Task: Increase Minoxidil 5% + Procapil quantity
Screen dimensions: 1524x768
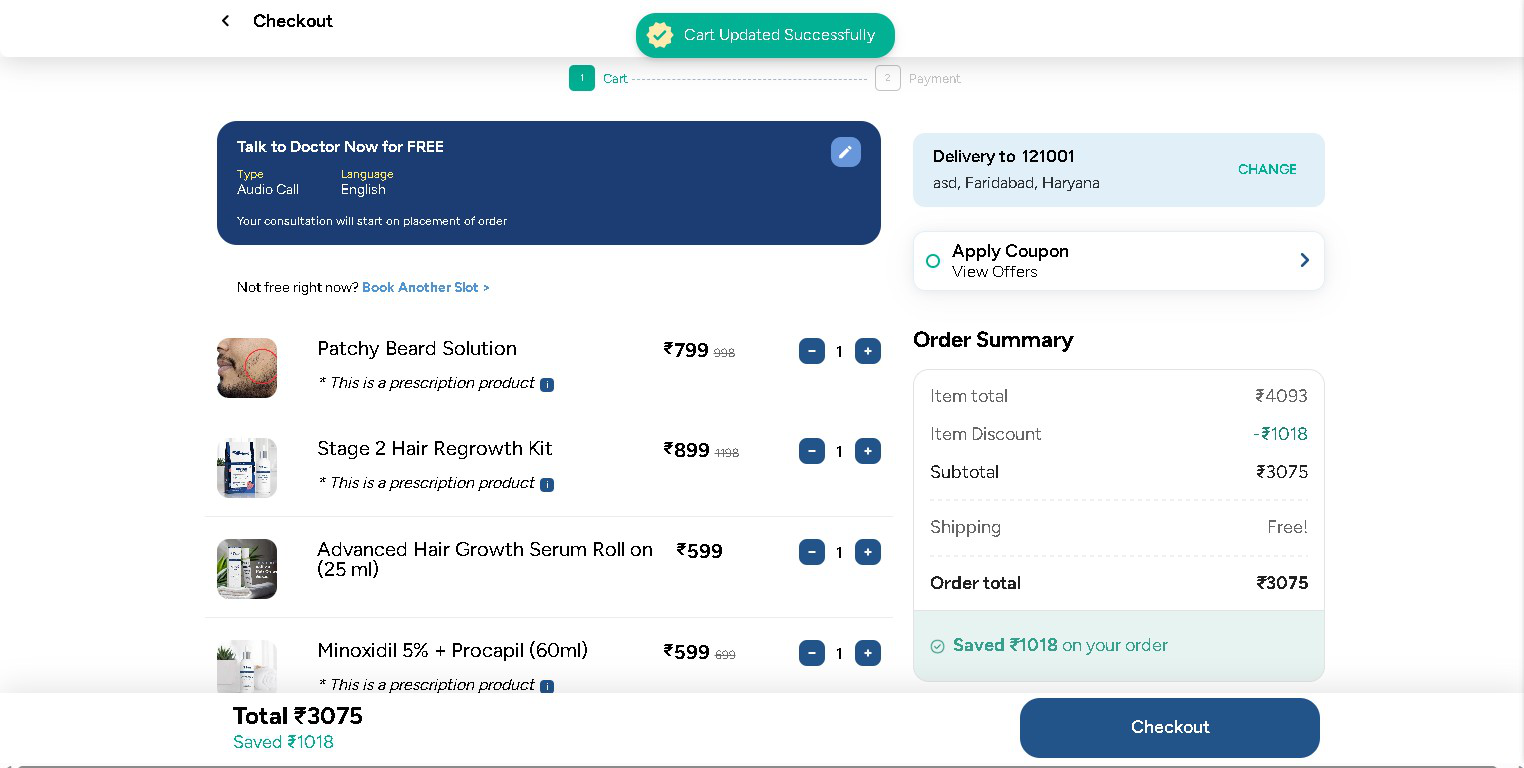Action: click(867, 653)
